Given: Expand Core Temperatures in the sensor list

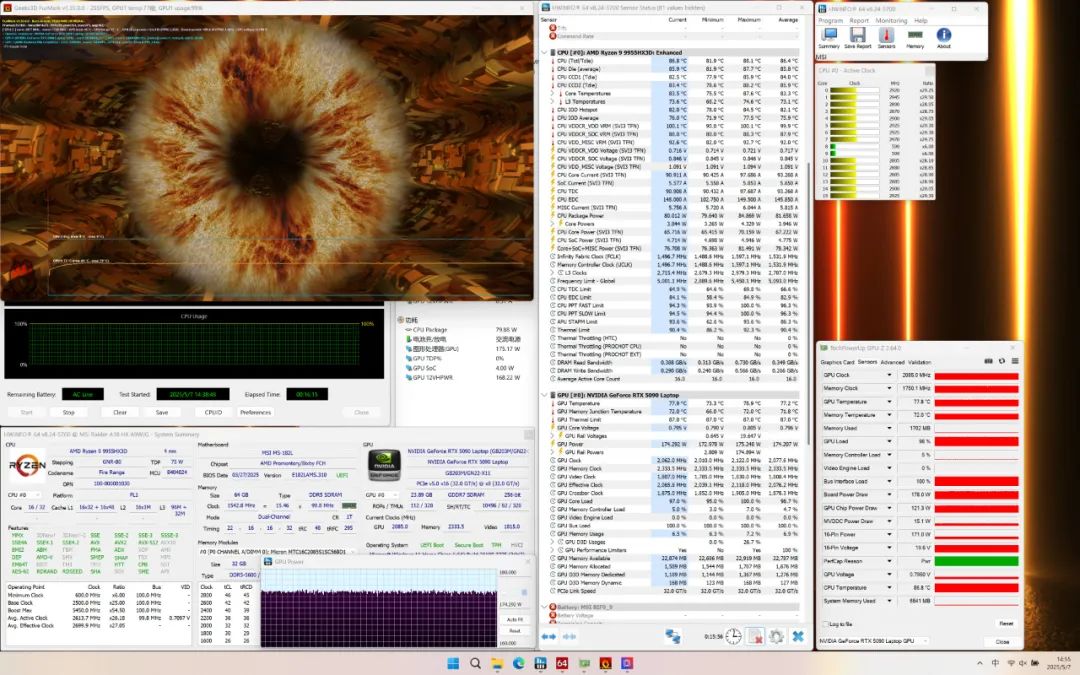Looking at the screenshot, I should click(552, 93).
